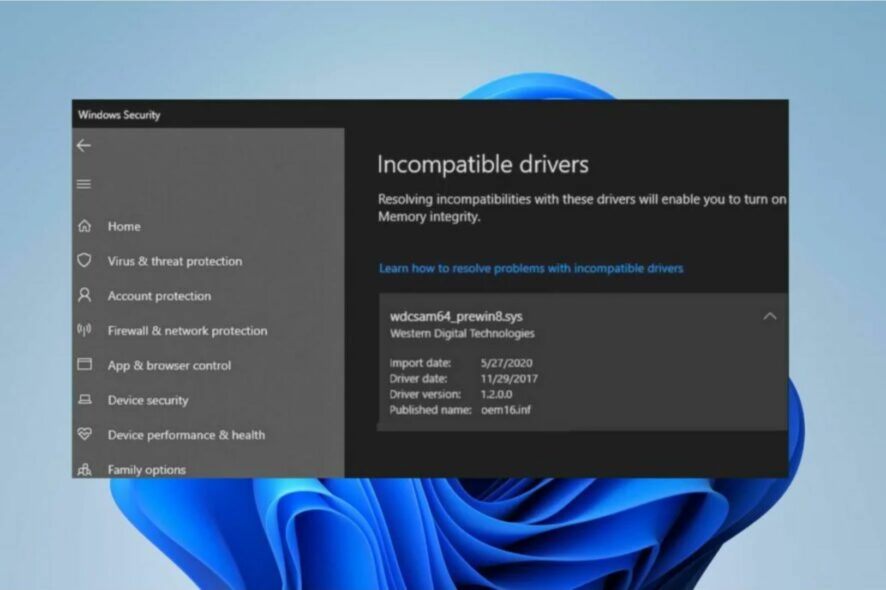Screen dimensions: 886x590
Task: Click Western Digital Technologies text
Action: point(462,333)
